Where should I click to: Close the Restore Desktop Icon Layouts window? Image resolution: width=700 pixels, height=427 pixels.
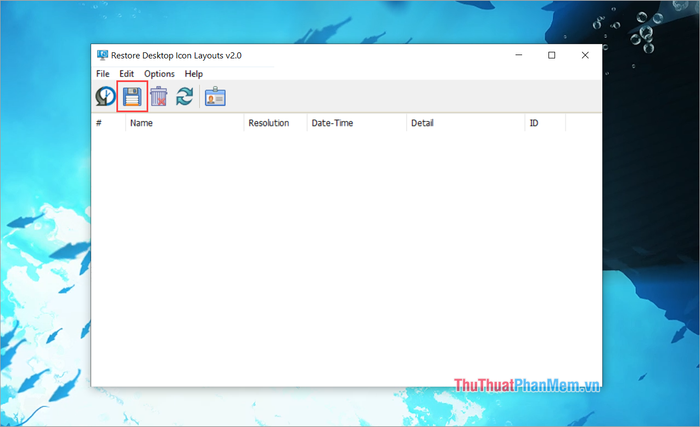click(585, 55)
